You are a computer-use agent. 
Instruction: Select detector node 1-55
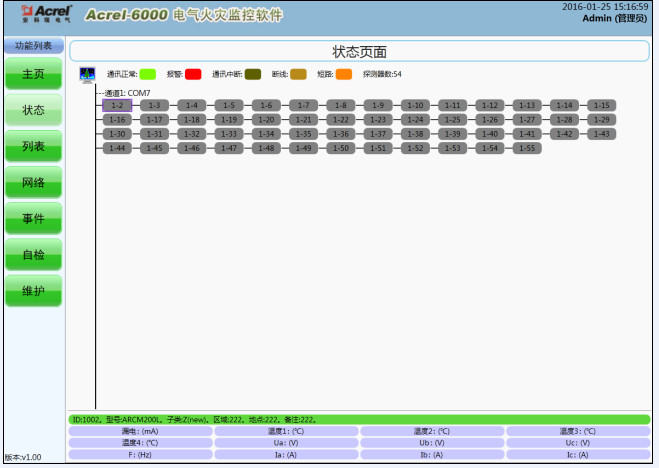pos(525,148)
